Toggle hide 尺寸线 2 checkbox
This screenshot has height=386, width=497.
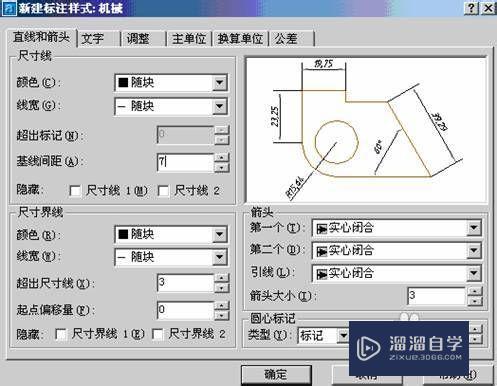163,191
